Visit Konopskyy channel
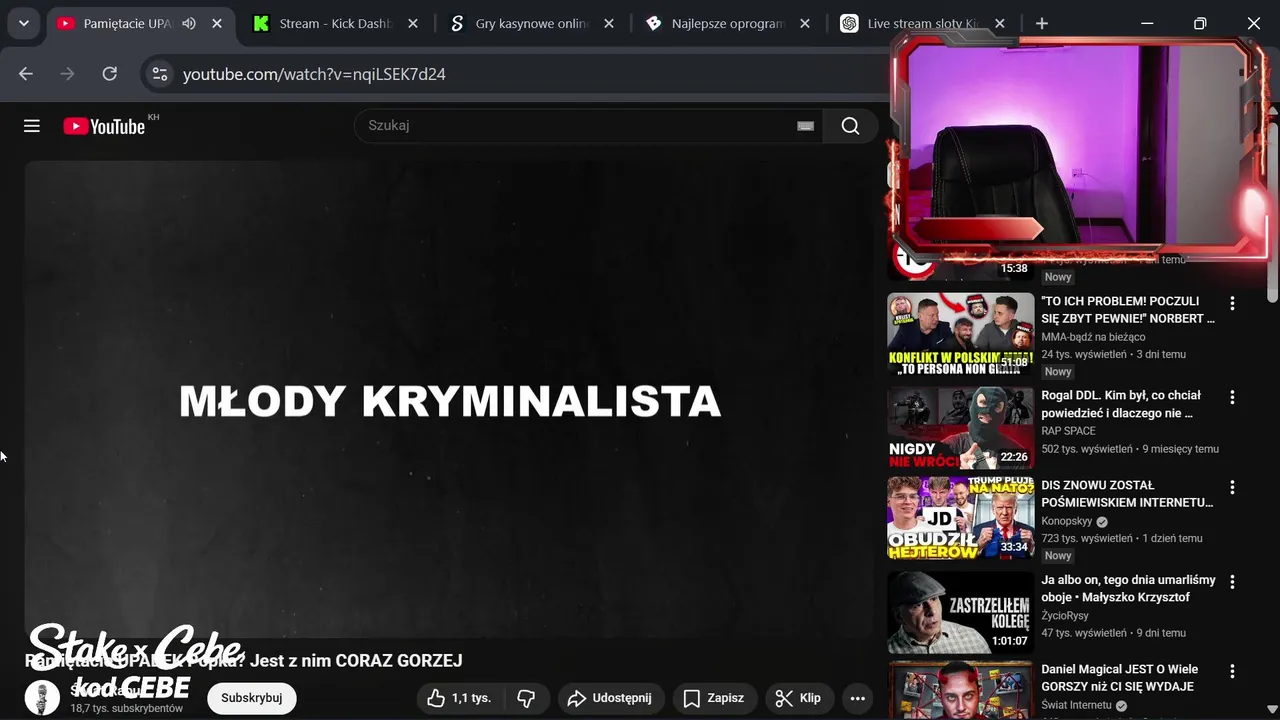The height and width of the screenshot is (720, 1280). point(1067,521)
